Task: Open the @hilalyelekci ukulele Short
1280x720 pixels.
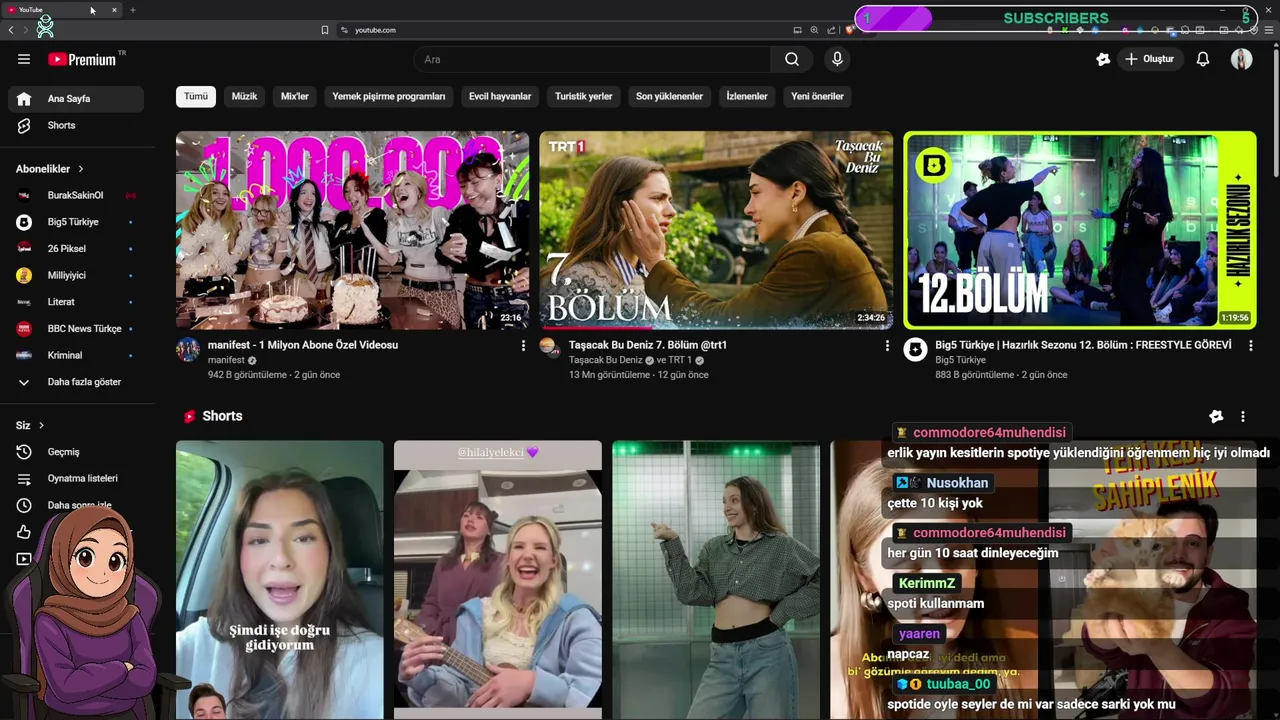Action: [x=498, y=580]
